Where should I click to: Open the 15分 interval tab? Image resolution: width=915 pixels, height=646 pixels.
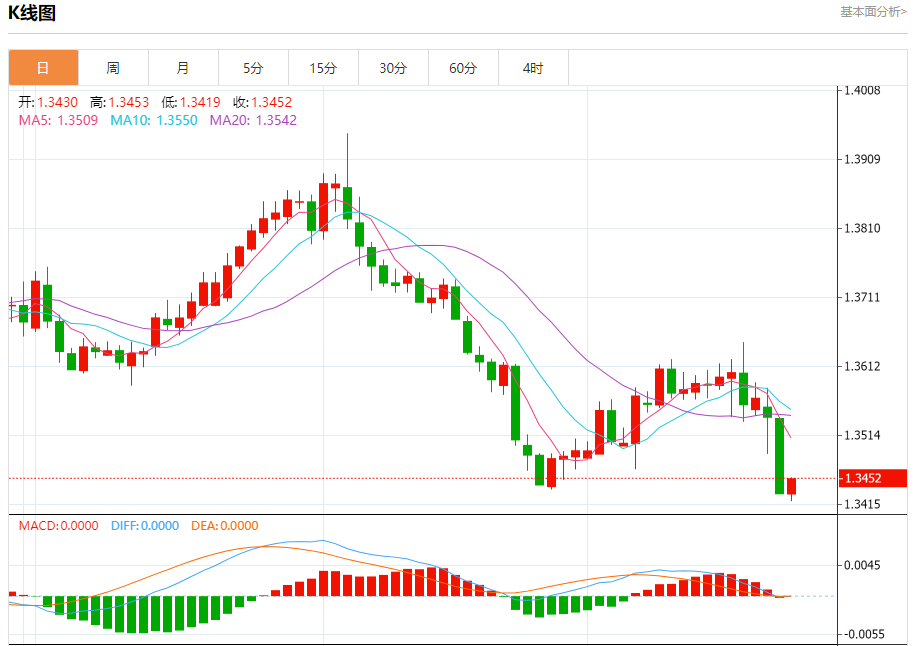[323, 68]
